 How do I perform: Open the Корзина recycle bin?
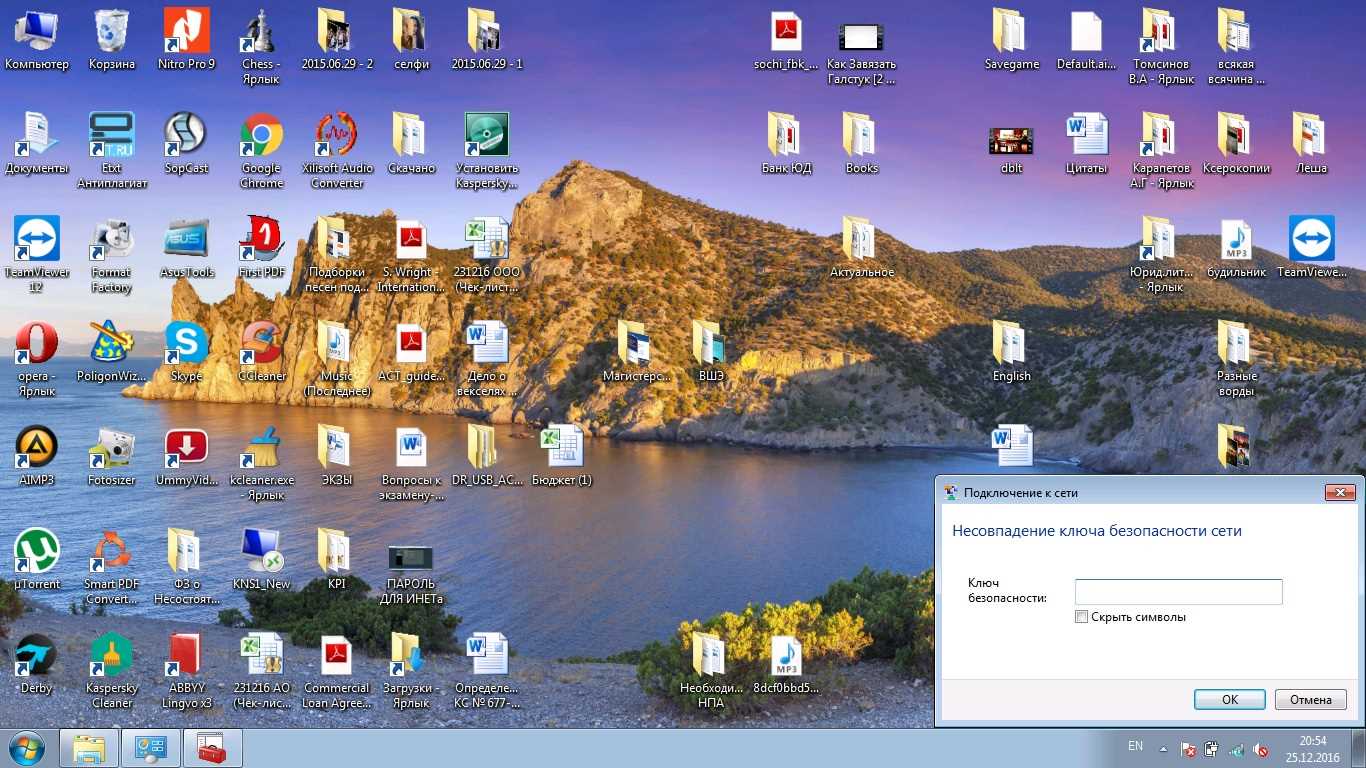pos(111,40)
